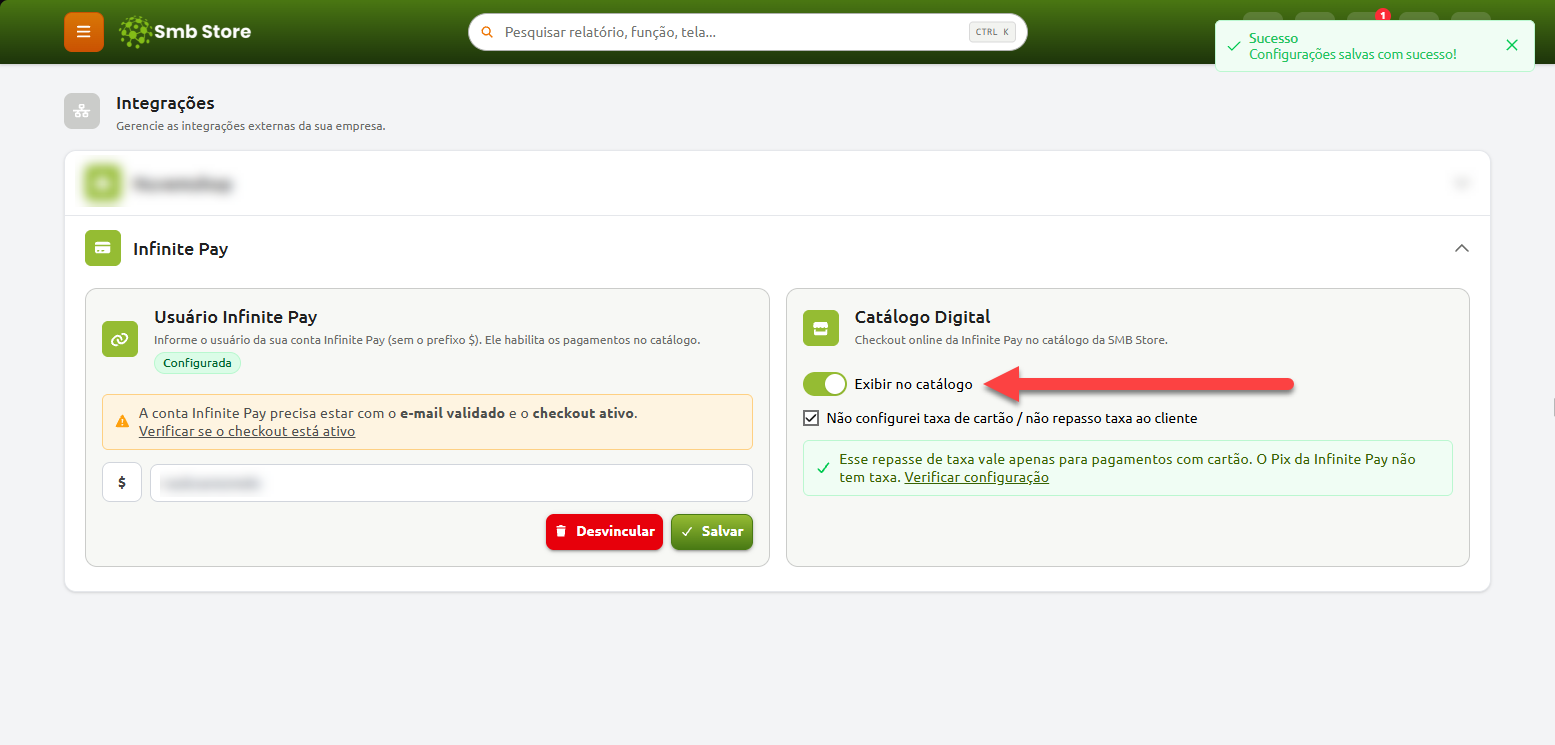Click the Gerencie as integrações externas subtitle

[251, 126]
